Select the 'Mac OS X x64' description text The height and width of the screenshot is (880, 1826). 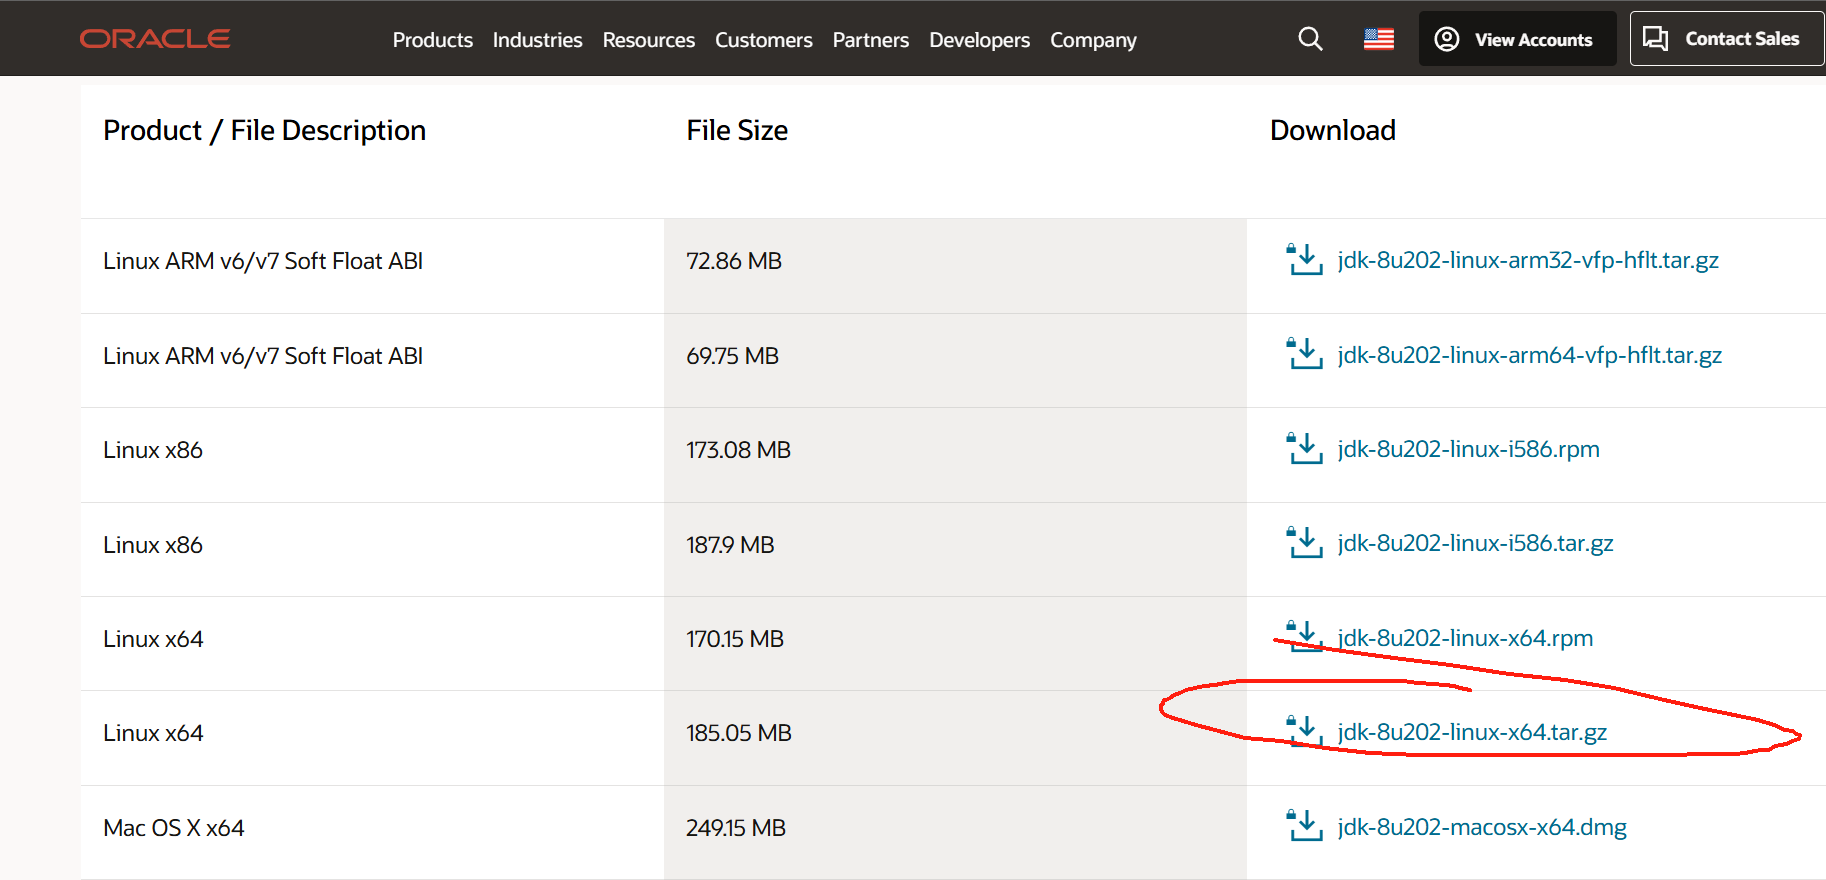173,828
